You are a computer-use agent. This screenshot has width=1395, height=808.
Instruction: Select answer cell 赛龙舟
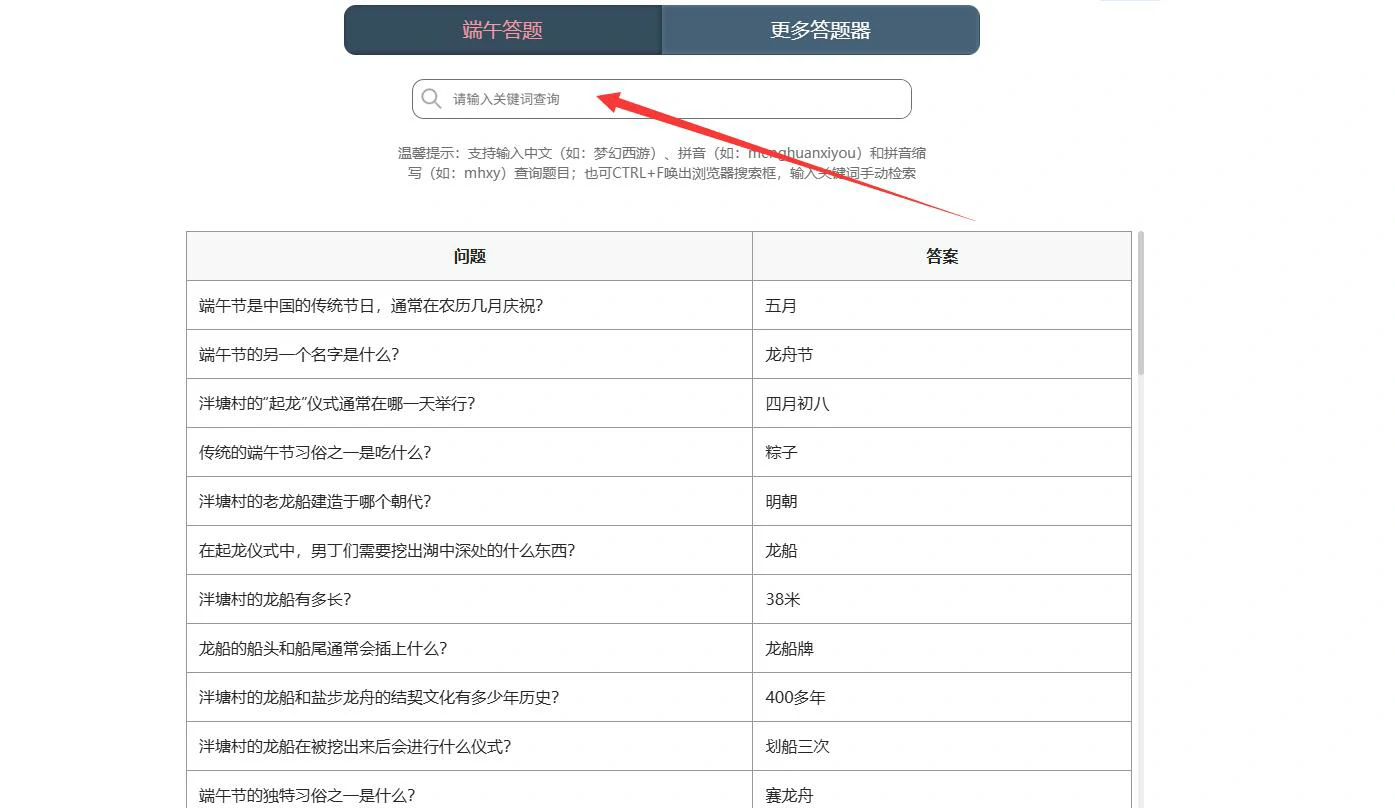pyautogui.click(x=942, y=790)
